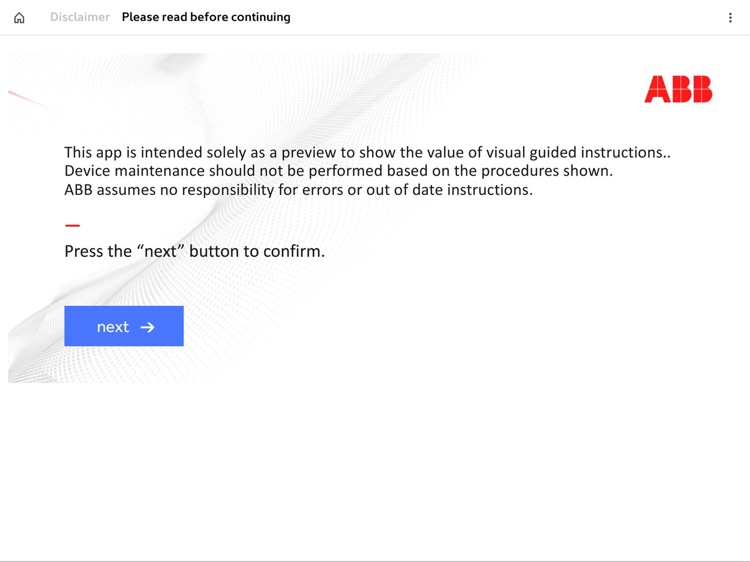The width and height of the screenshot is (750, 562).
Task: Click the 'Please read before continuing' title
Action: [206, 17]
